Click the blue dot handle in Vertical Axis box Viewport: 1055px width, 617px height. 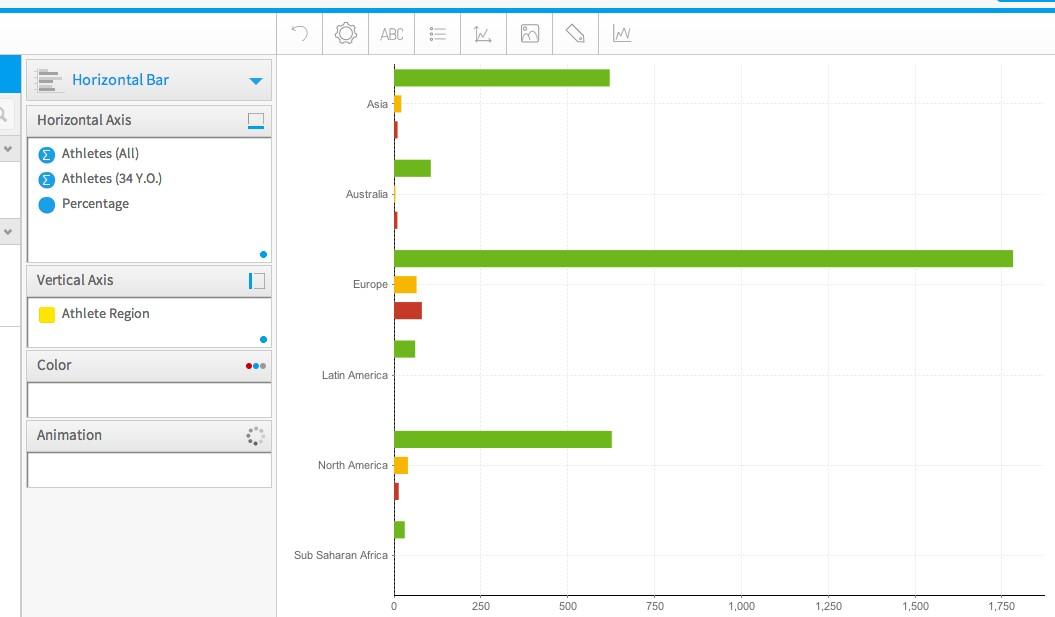[263, 339]
